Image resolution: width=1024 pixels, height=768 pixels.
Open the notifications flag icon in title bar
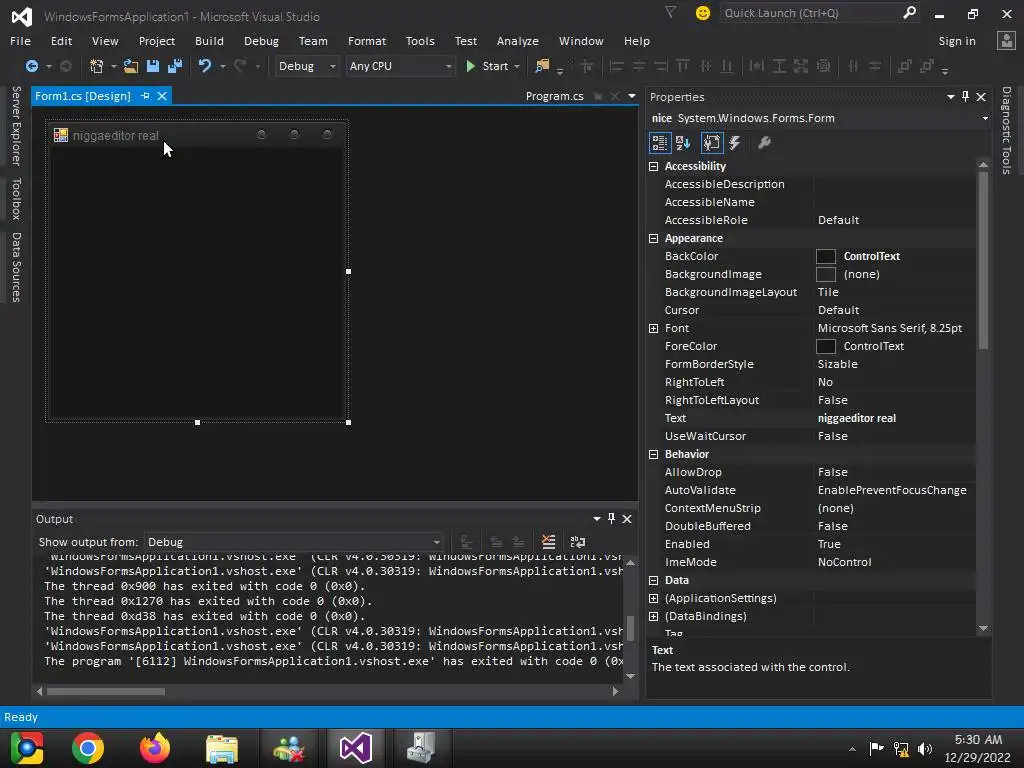pyautogui.click(x=671, y=12)
